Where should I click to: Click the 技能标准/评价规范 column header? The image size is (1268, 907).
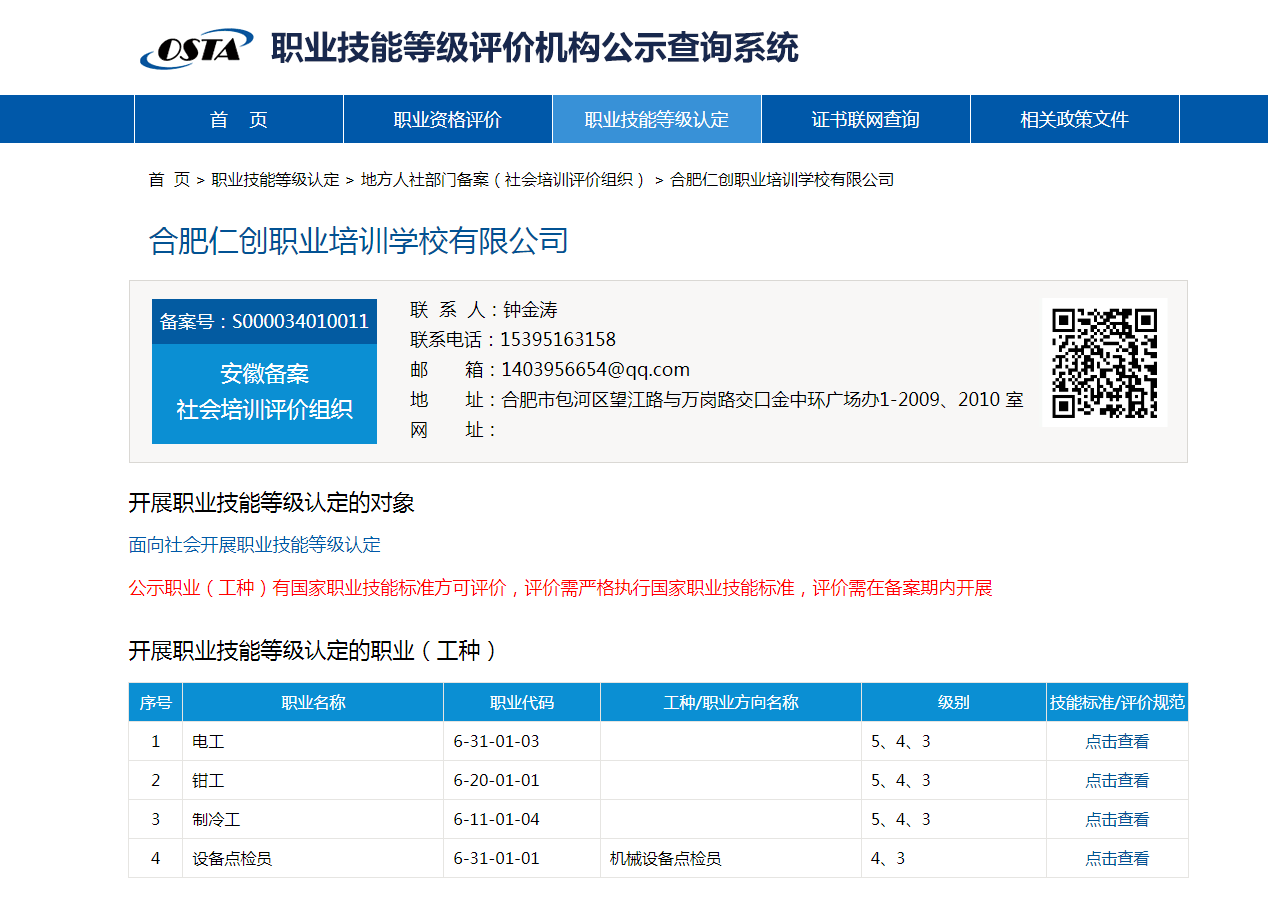pyautogui.click(x=1117, y=702)
